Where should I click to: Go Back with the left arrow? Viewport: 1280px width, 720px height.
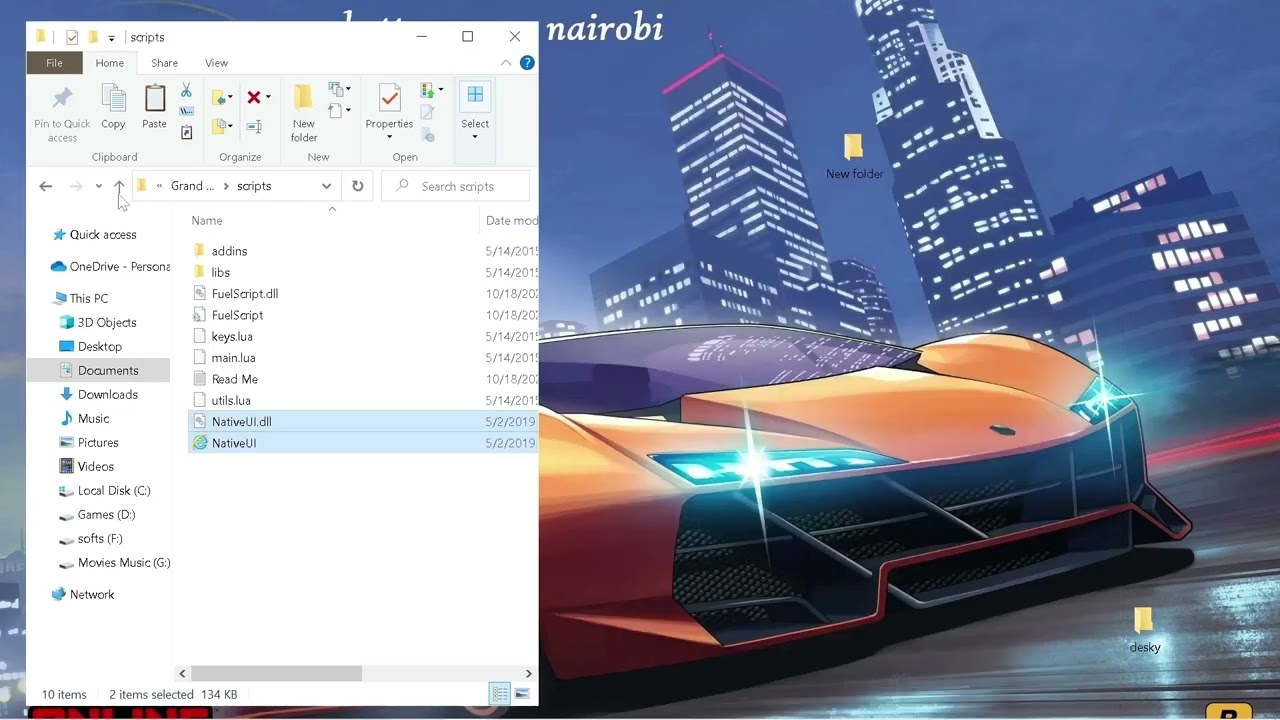(x=45, y=186)
